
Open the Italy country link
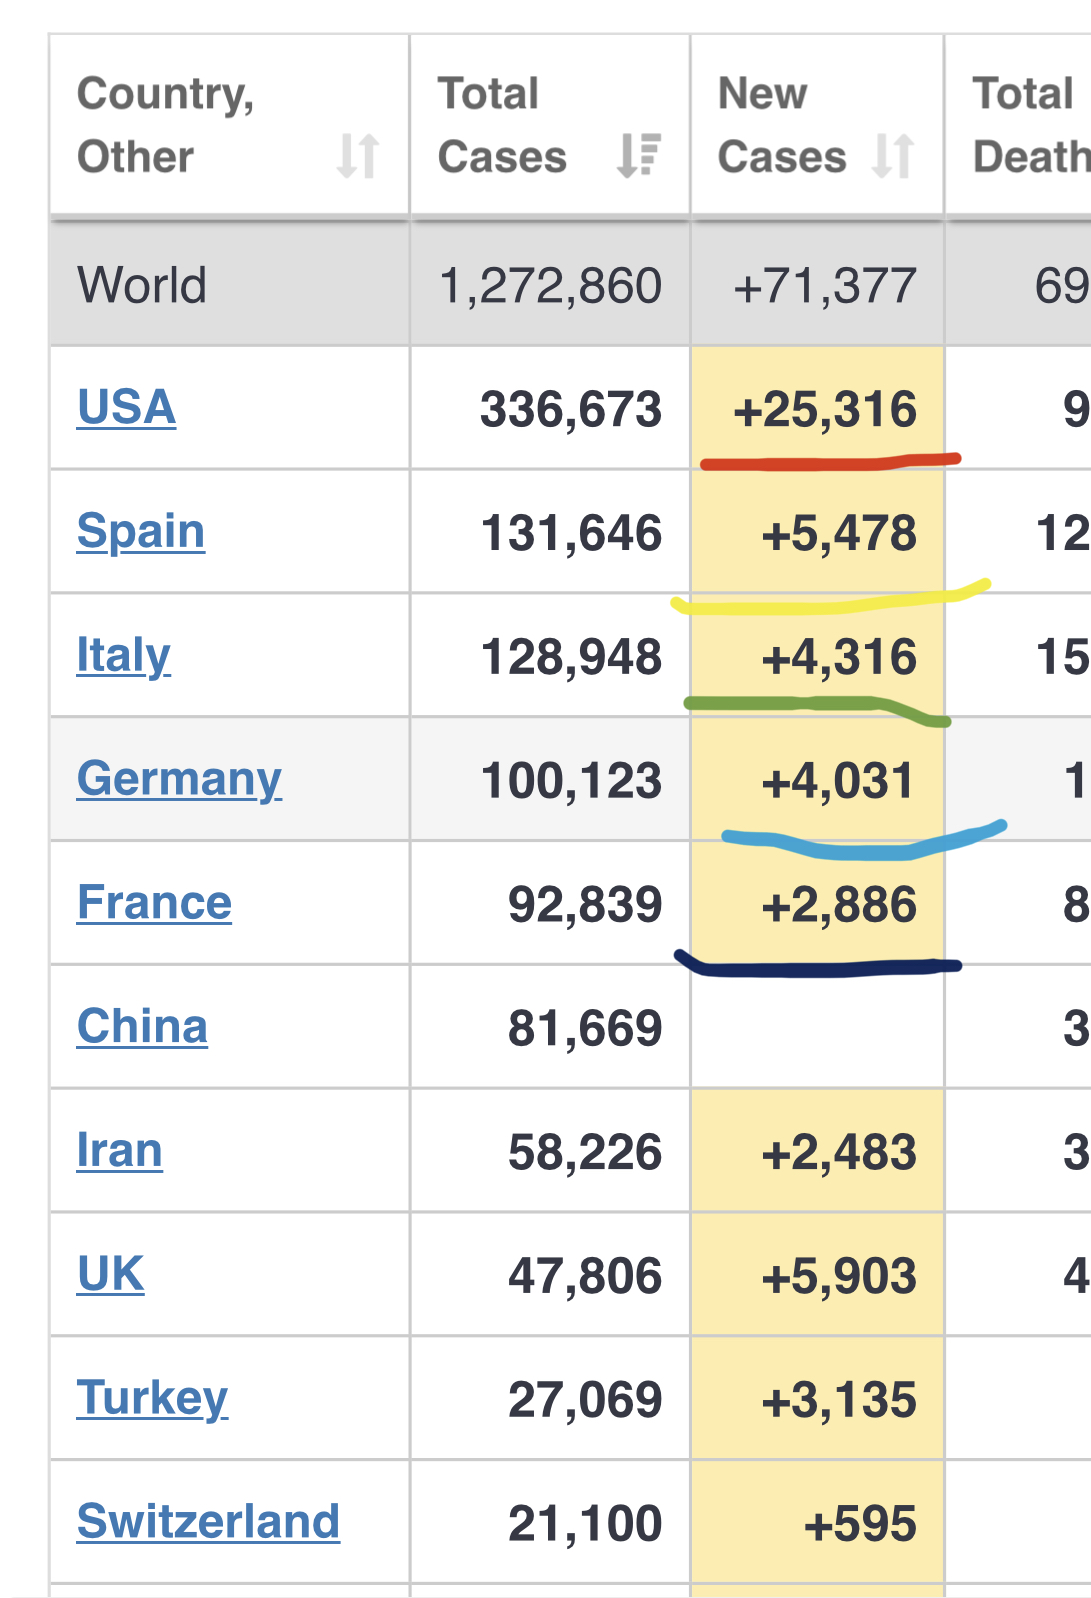click(124, 656)
